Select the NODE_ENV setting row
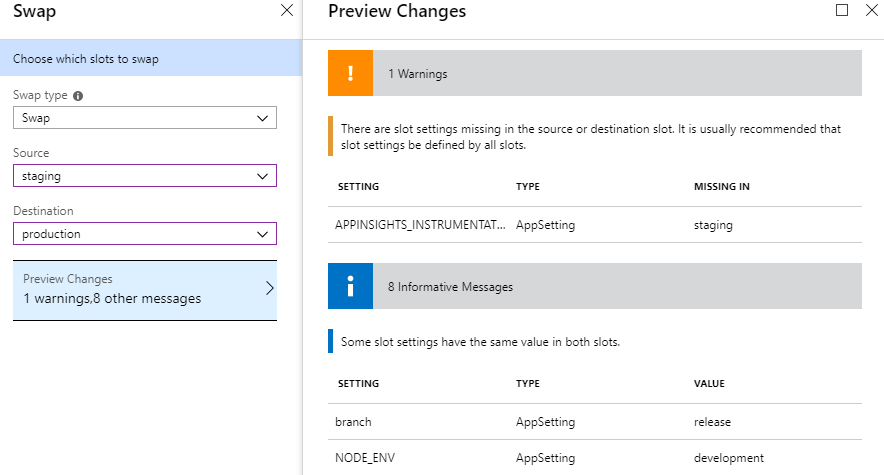This screenshot has width=884, height=475. tap(595, 458)
